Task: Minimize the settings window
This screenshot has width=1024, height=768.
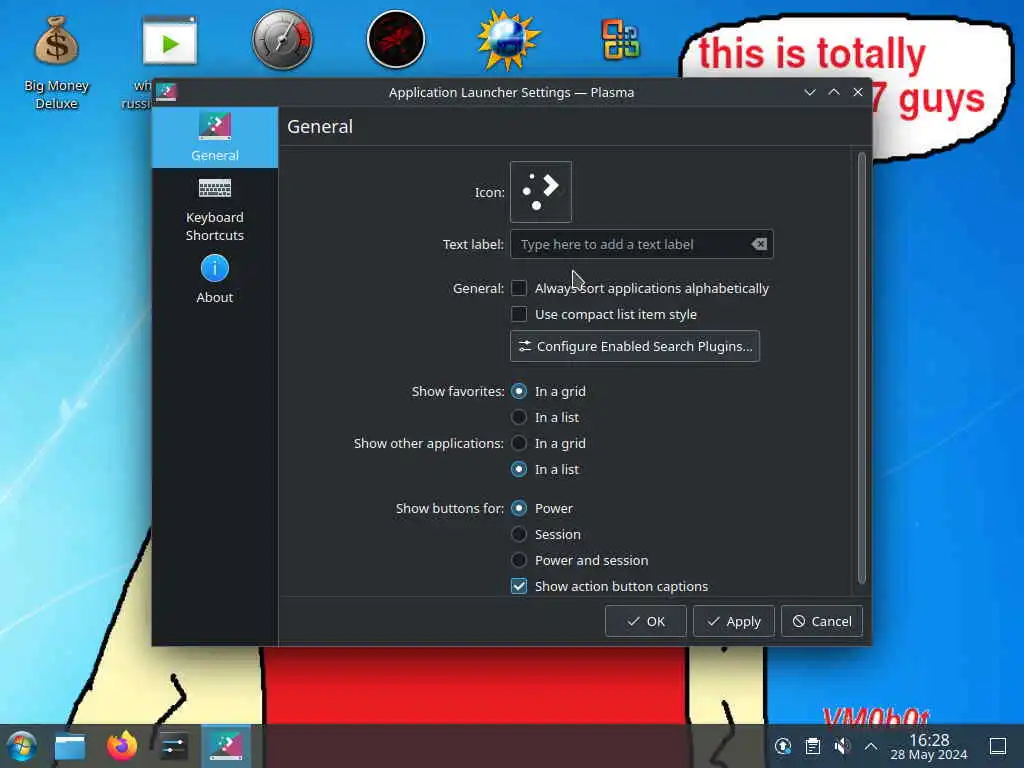Action: coord(810,92)
